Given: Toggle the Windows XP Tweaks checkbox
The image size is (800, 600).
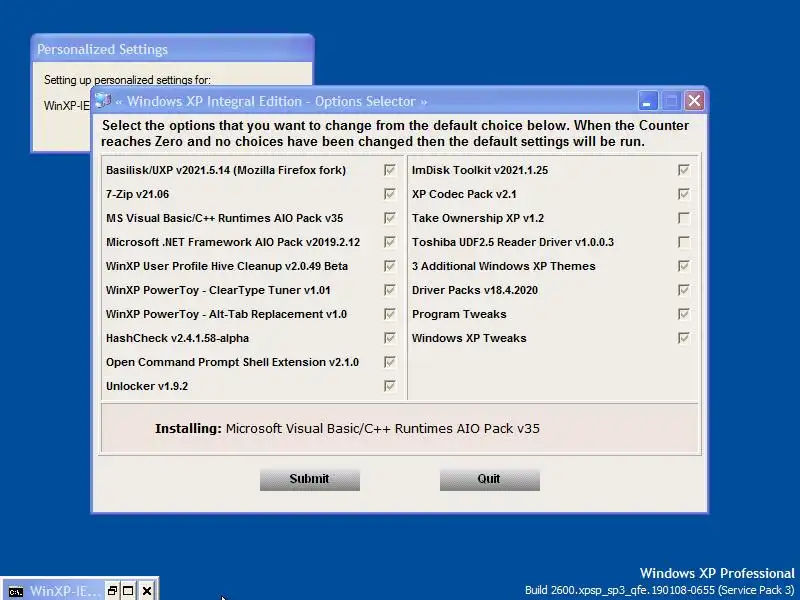Looking at the screenshot, I should pos(684,338).
